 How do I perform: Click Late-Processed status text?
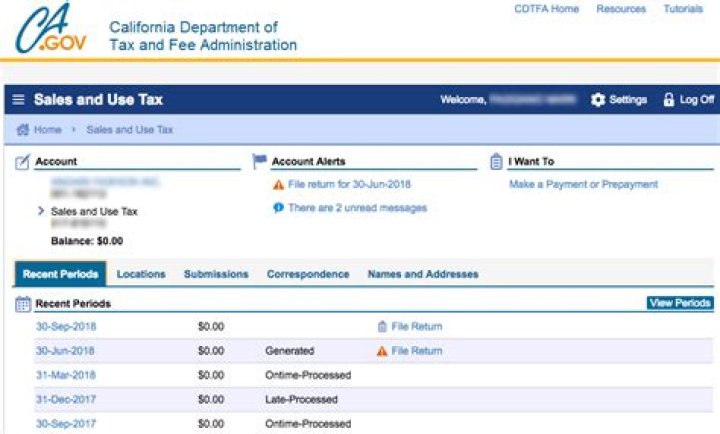(301, 400)
